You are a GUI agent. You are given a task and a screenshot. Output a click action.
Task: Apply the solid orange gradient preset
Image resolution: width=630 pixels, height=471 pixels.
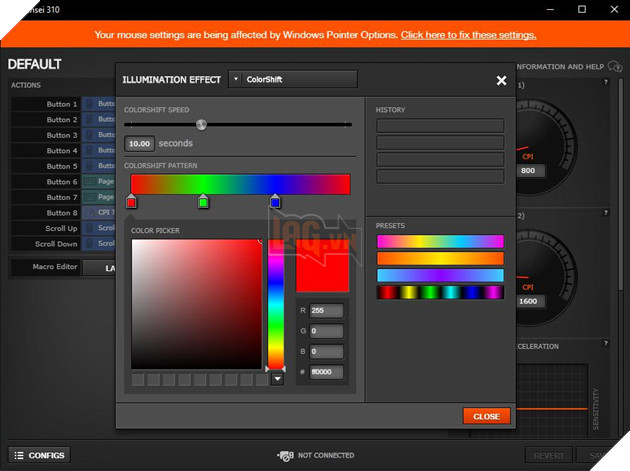439,259
